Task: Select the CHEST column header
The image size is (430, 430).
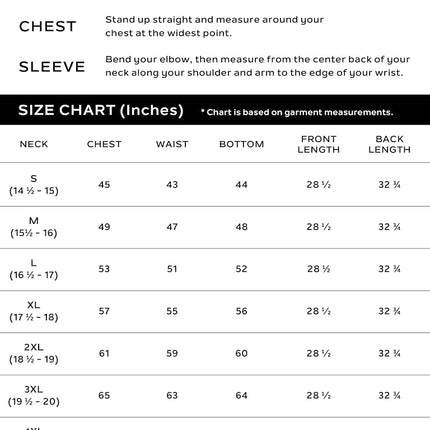Action: coord(104,144)
